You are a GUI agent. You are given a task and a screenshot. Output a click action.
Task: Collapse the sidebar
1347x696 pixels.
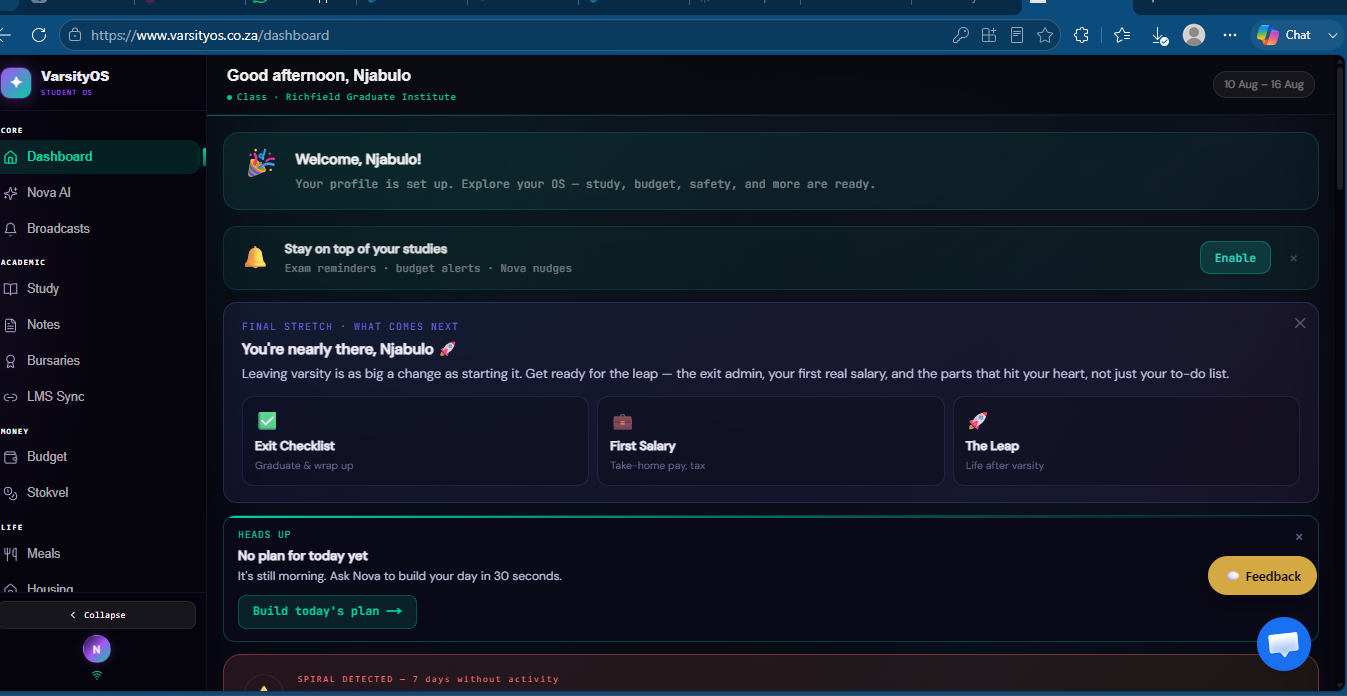click(98, 615)
